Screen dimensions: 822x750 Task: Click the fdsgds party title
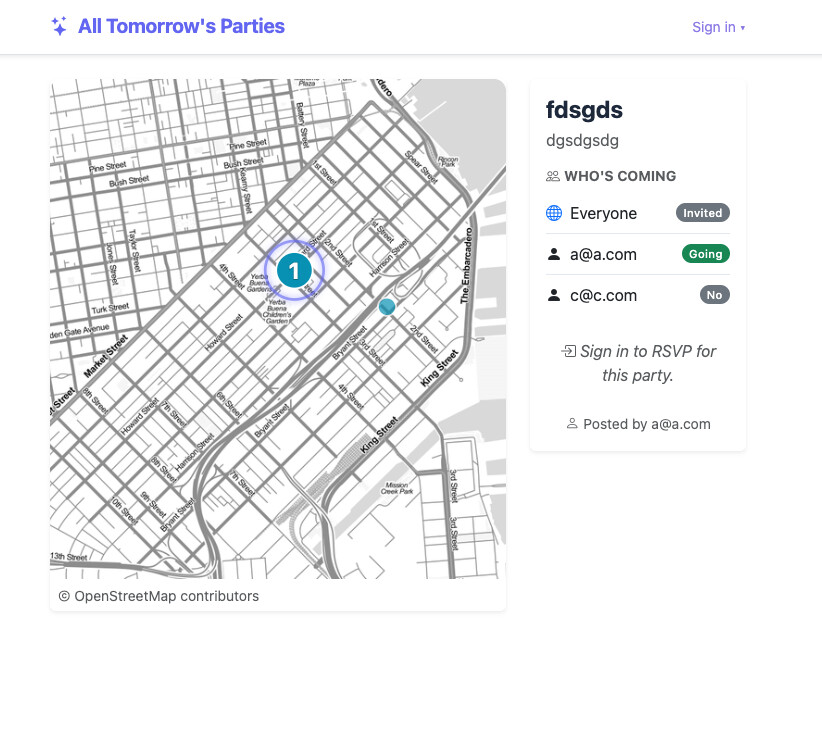pos(584,110)
